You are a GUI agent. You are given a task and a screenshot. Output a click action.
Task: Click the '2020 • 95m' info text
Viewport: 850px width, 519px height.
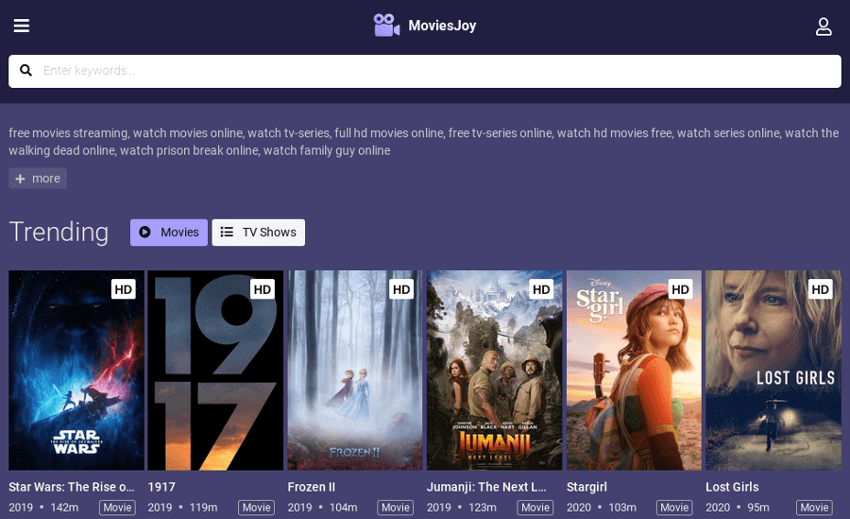pyautogui.click(x=737, y=508)
